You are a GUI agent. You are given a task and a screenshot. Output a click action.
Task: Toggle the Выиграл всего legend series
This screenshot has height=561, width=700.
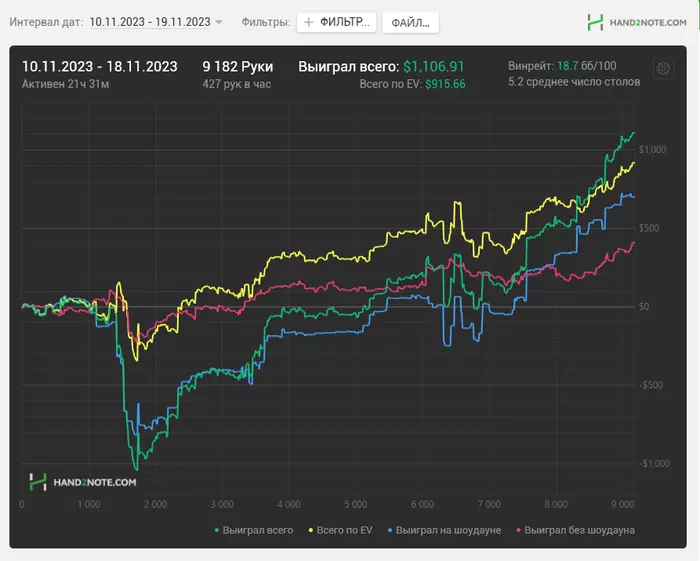pos(254,530)
